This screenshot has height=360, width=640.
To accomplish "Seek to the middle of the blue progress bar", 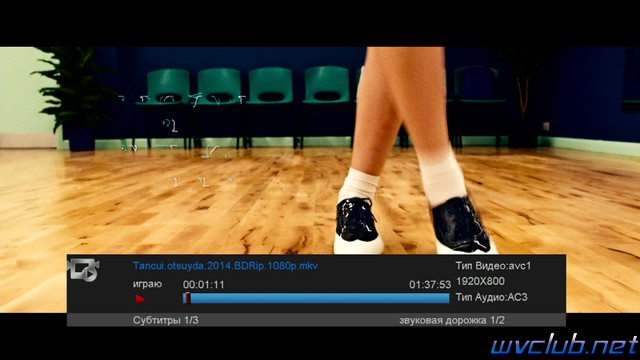I will (316, 298).
